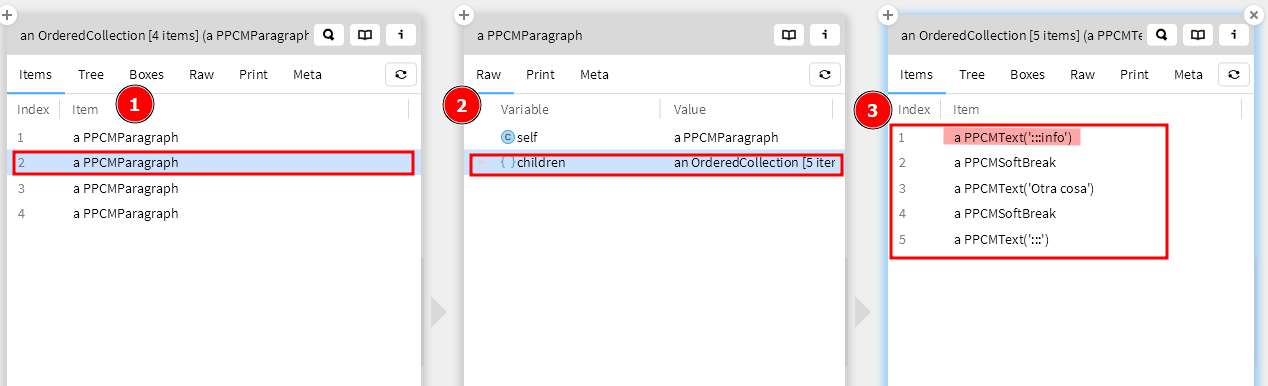Click book icon in PPCMParagraph pane
Viewport: 1268px width, 386px height.
pyautogui.click(x=789, y=35)
